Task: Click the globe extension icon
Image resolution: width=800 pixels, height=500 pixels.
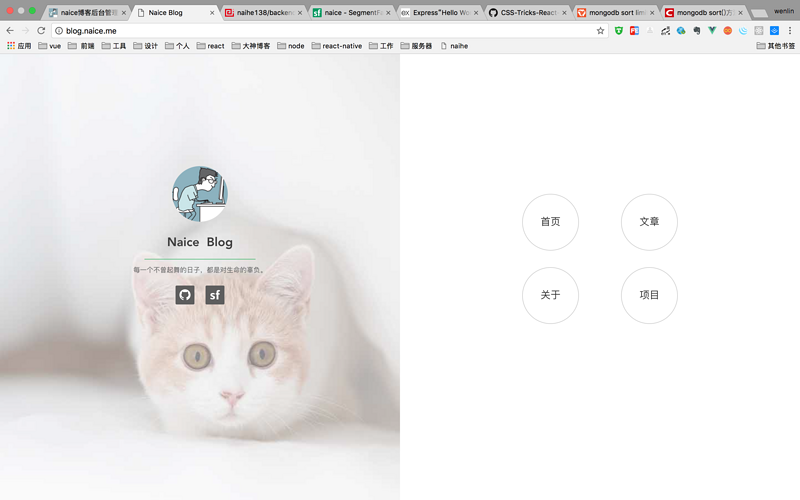Action: pos(681,31)
